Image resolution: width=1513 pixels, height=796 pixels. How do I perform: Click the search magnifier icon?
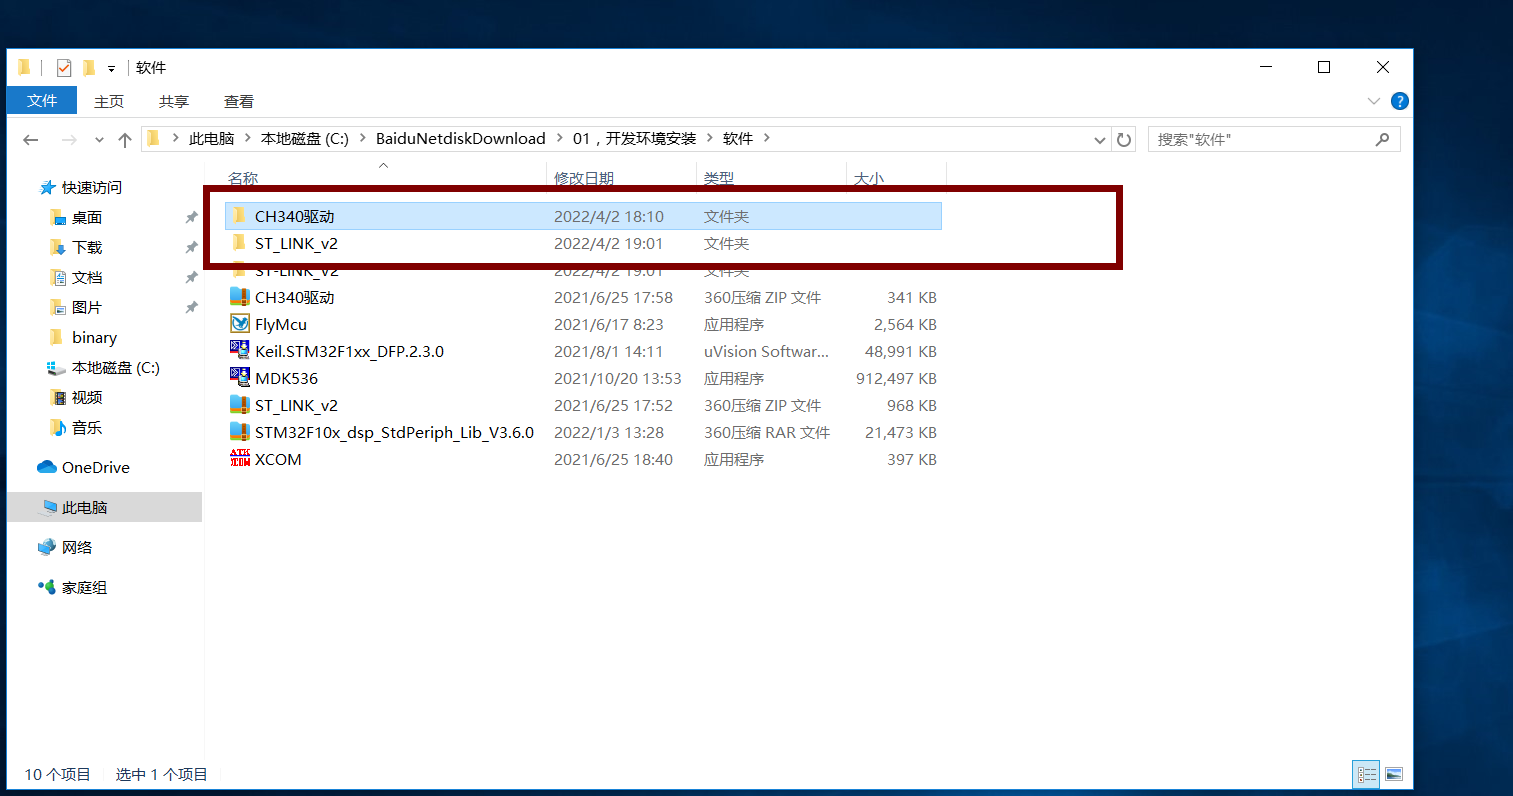[1383, 140]
